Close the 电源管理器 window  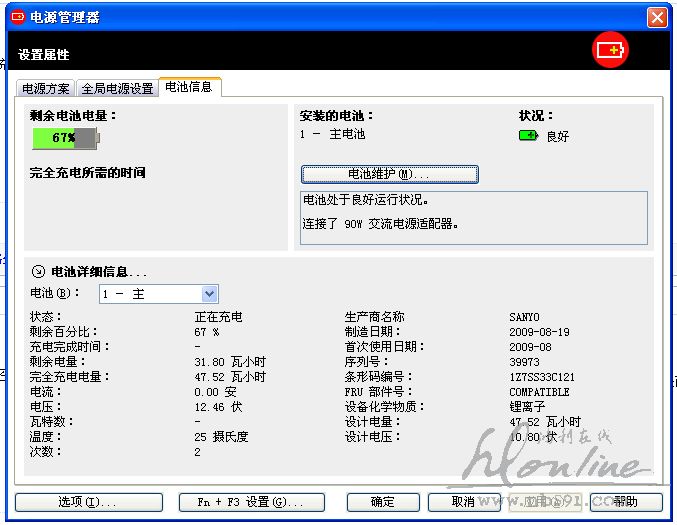click(657, 17)
